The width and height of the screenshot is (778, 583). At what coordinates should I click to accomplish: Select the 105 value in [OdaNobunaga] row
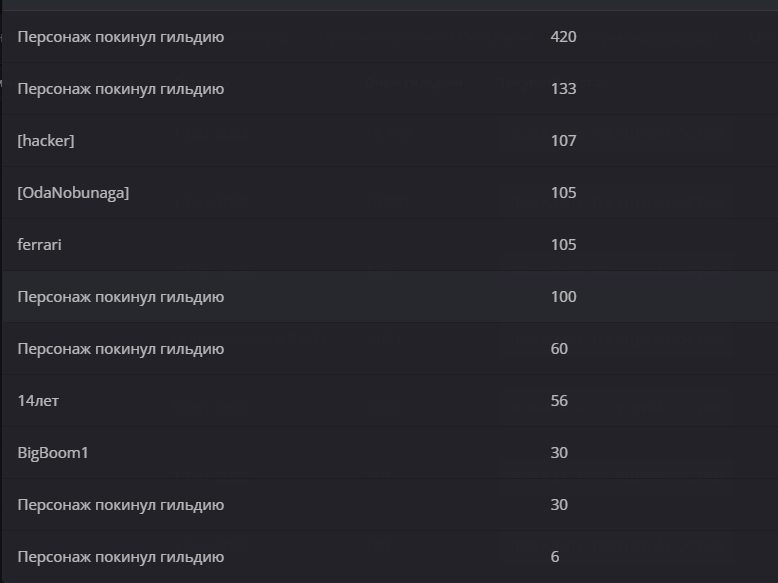[563, 193]
